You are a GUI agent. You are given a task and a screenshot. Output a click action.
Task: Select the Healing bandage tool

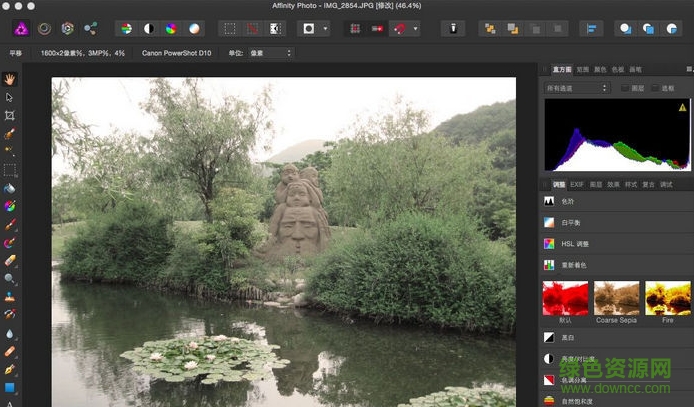pyautogui.click(x=9, y=352)
